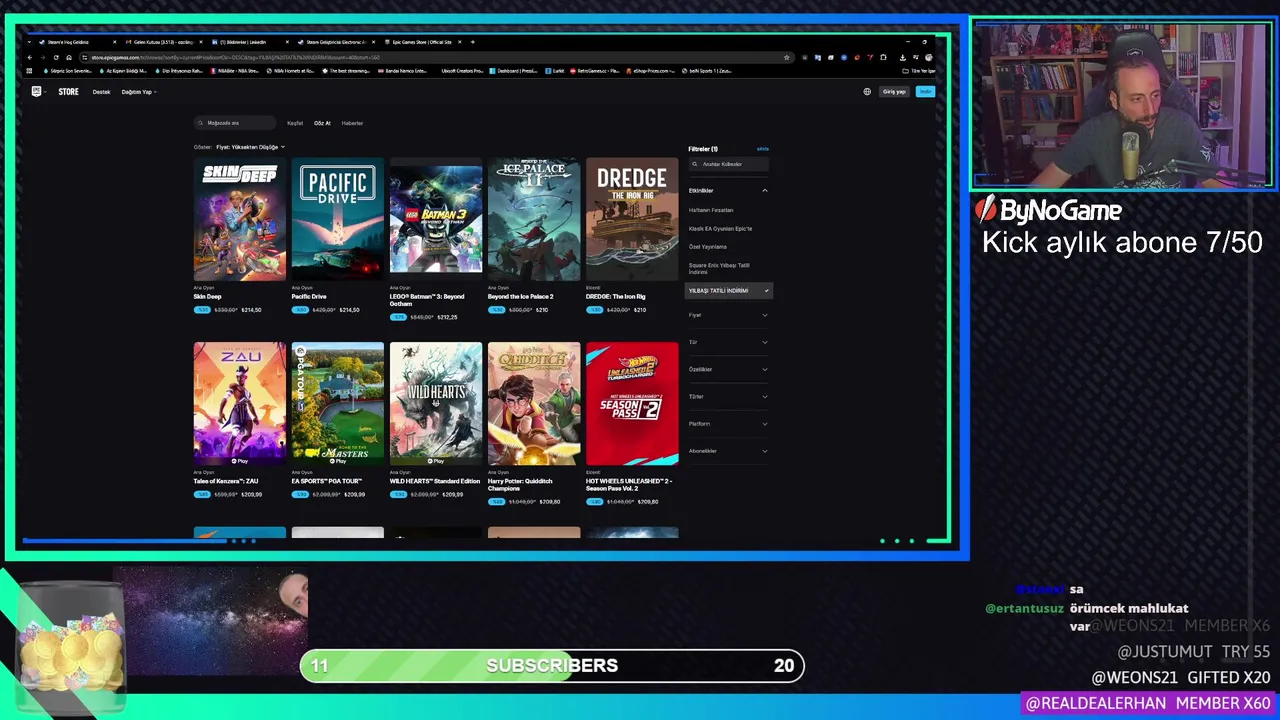
Task: Go to the STORE navigation item
Action: [68, 92]
